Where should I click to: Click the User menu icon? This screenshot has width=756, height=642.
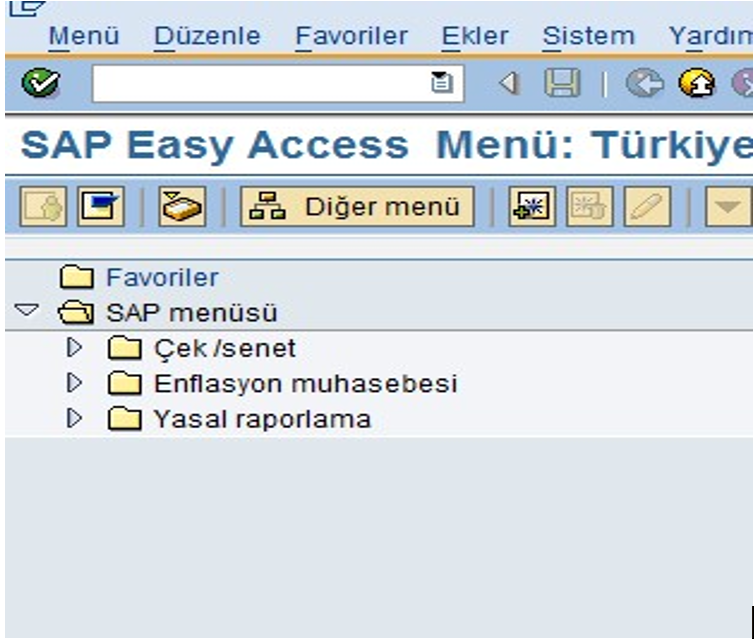(43, 206)
